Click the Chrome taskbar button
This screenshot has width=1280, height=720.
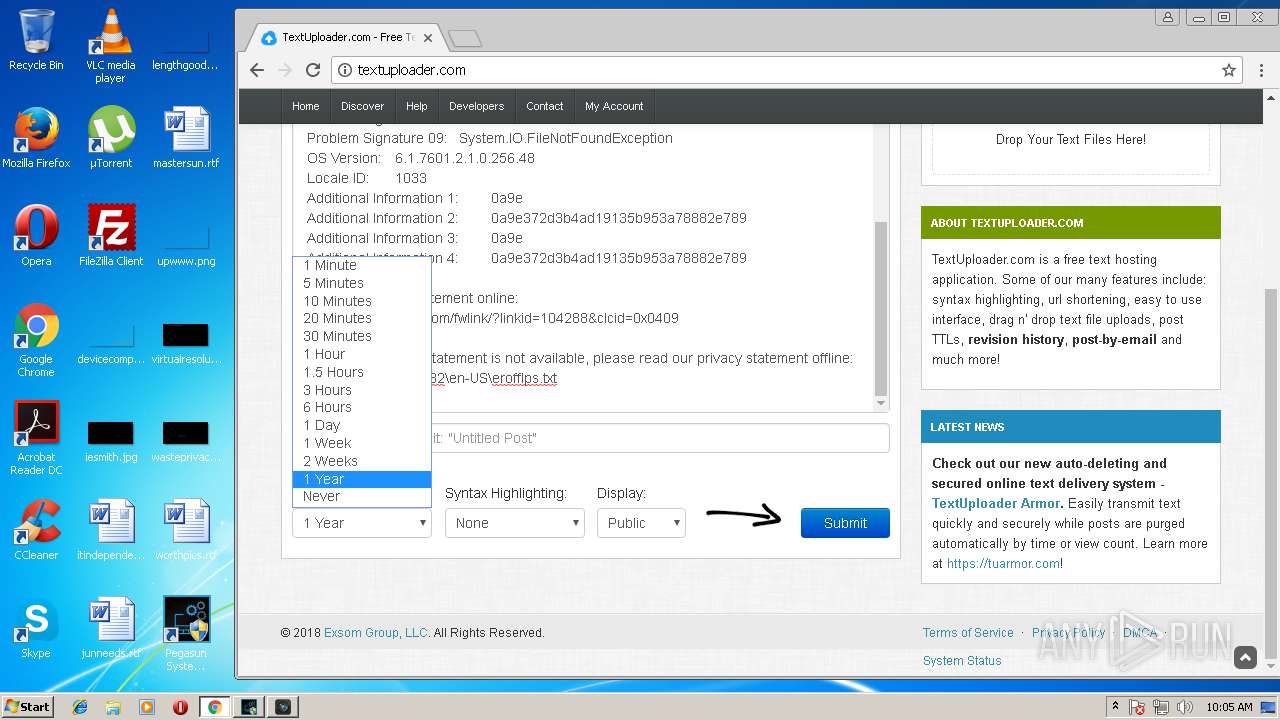[x=214, y=707]
